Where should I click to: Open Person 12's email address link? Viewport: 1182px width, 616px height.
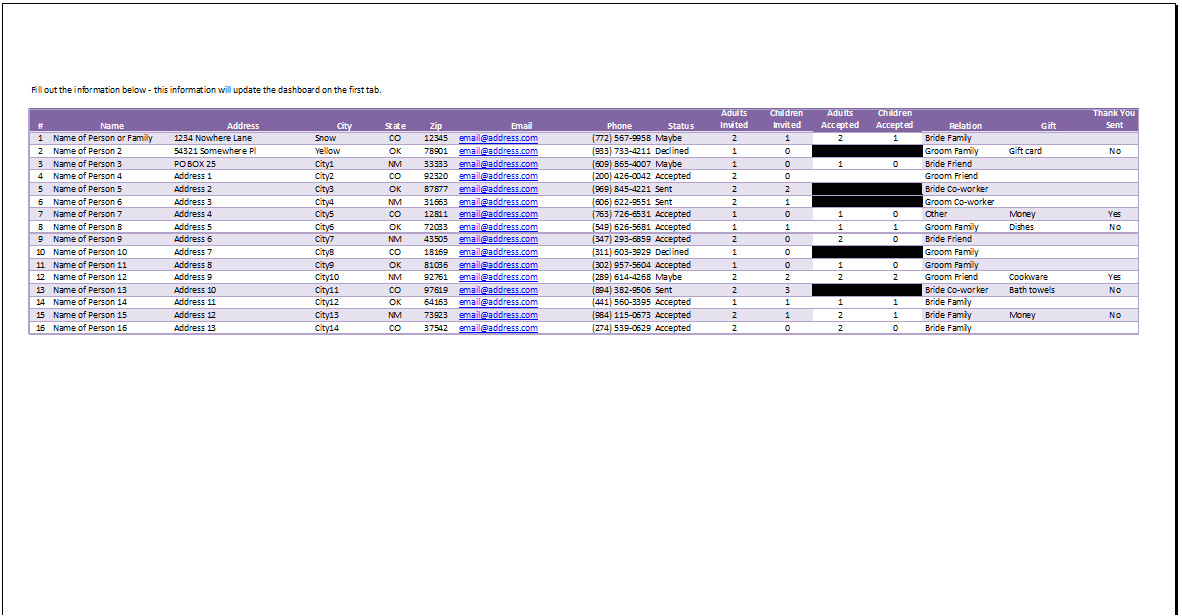point(498,277)
